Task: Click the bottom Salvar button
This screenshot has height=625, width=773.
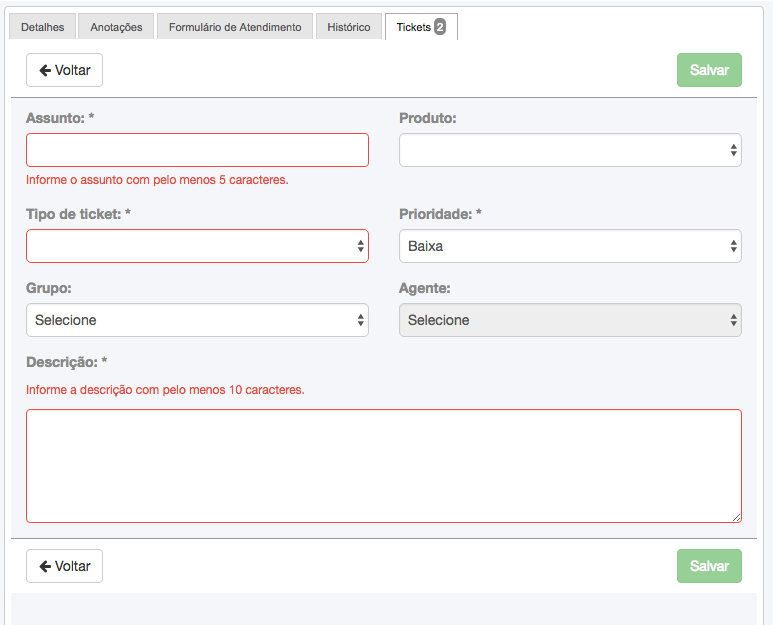Action: [x=709, y=566]
